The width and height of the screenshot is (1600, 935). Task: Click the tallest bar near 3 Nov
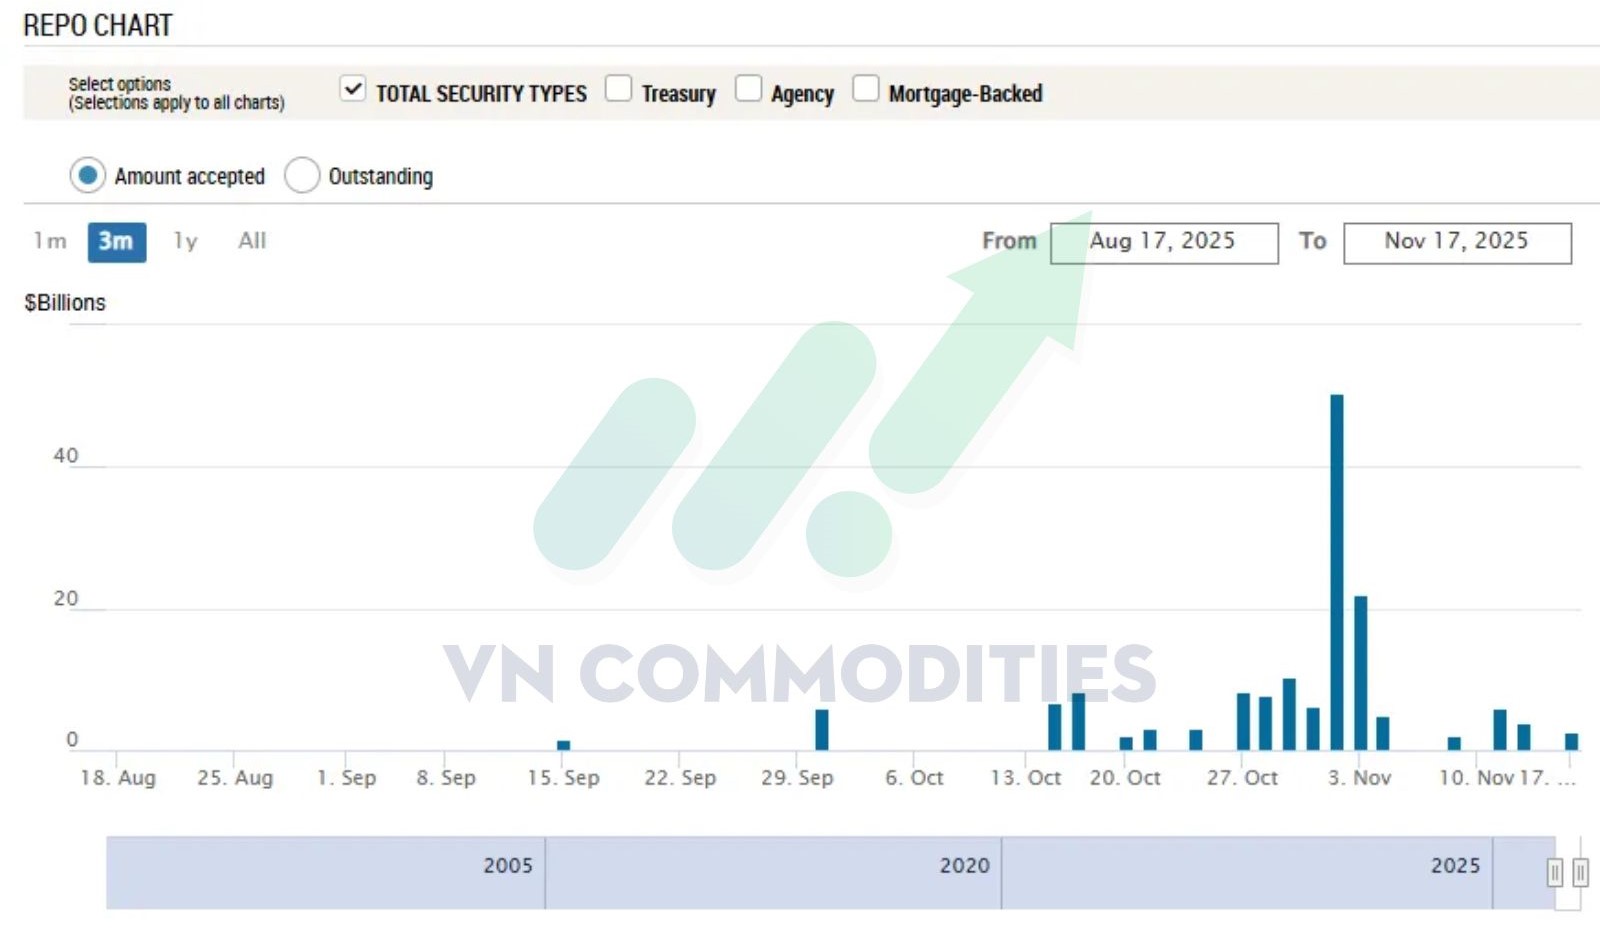point(1337,570)
